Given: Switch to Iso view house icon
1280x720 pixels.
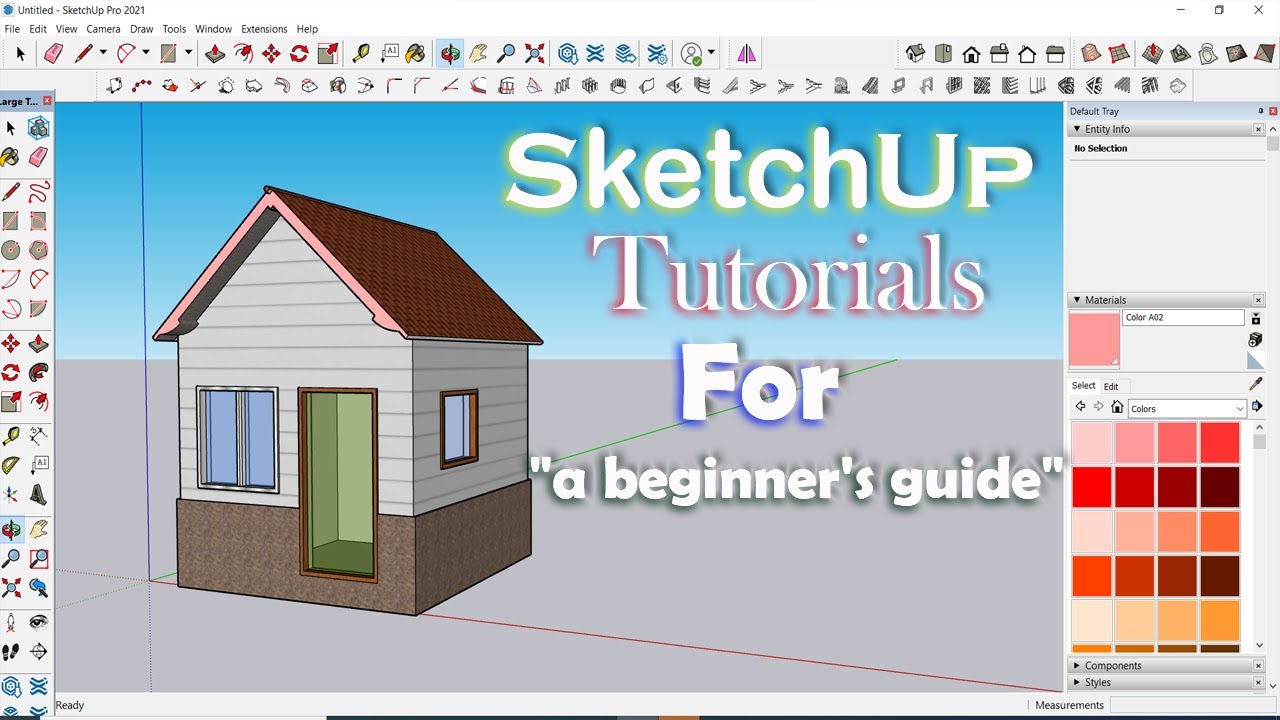Looking at the screenshot, I should tap(915, 54).
